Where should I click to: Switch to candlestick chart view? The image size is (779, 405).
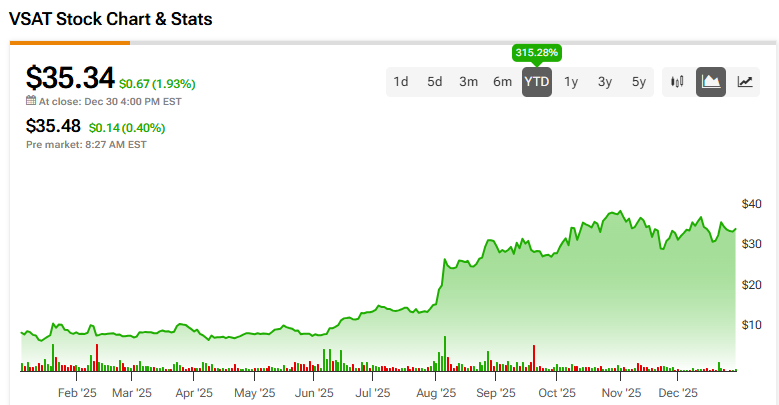(x=678, y=82)
